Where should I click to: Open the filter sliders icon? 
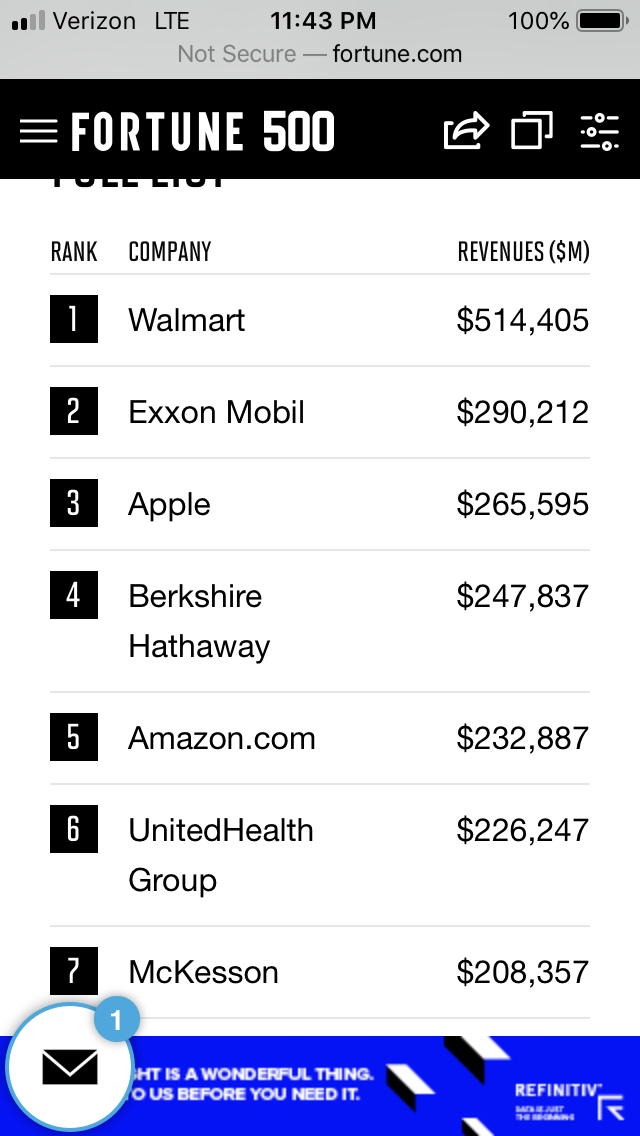(599, 132)
